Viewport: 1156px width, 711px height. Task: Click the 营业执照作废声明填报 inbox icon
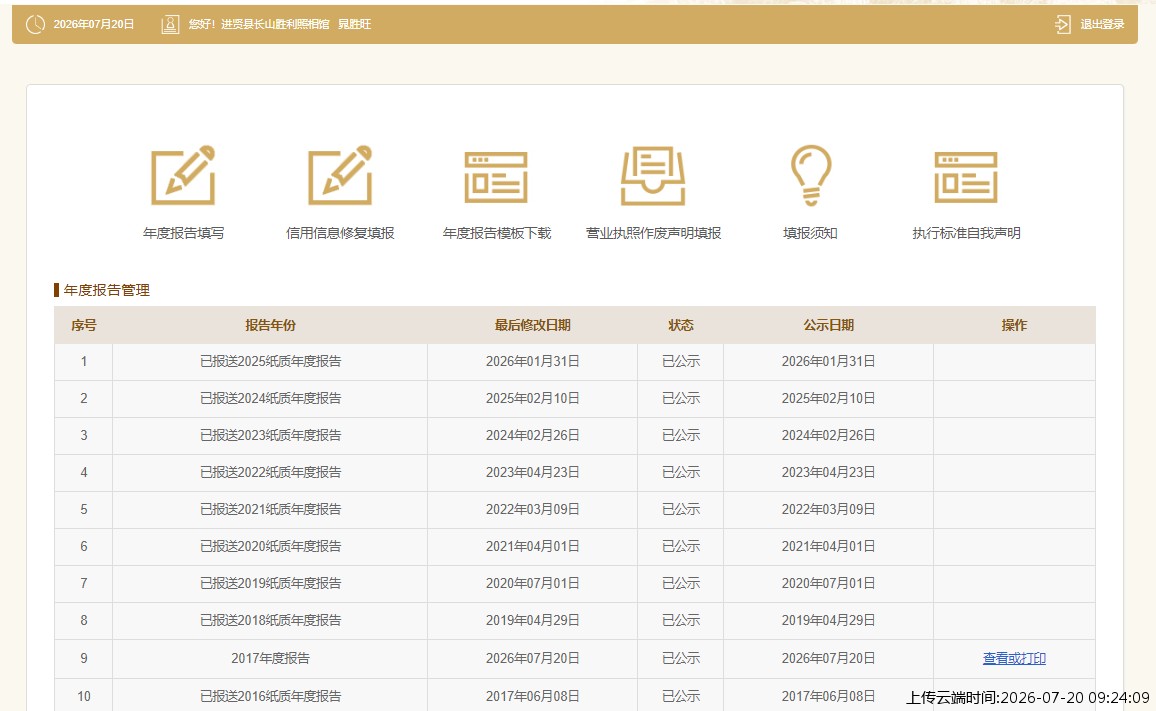(653, 176)
